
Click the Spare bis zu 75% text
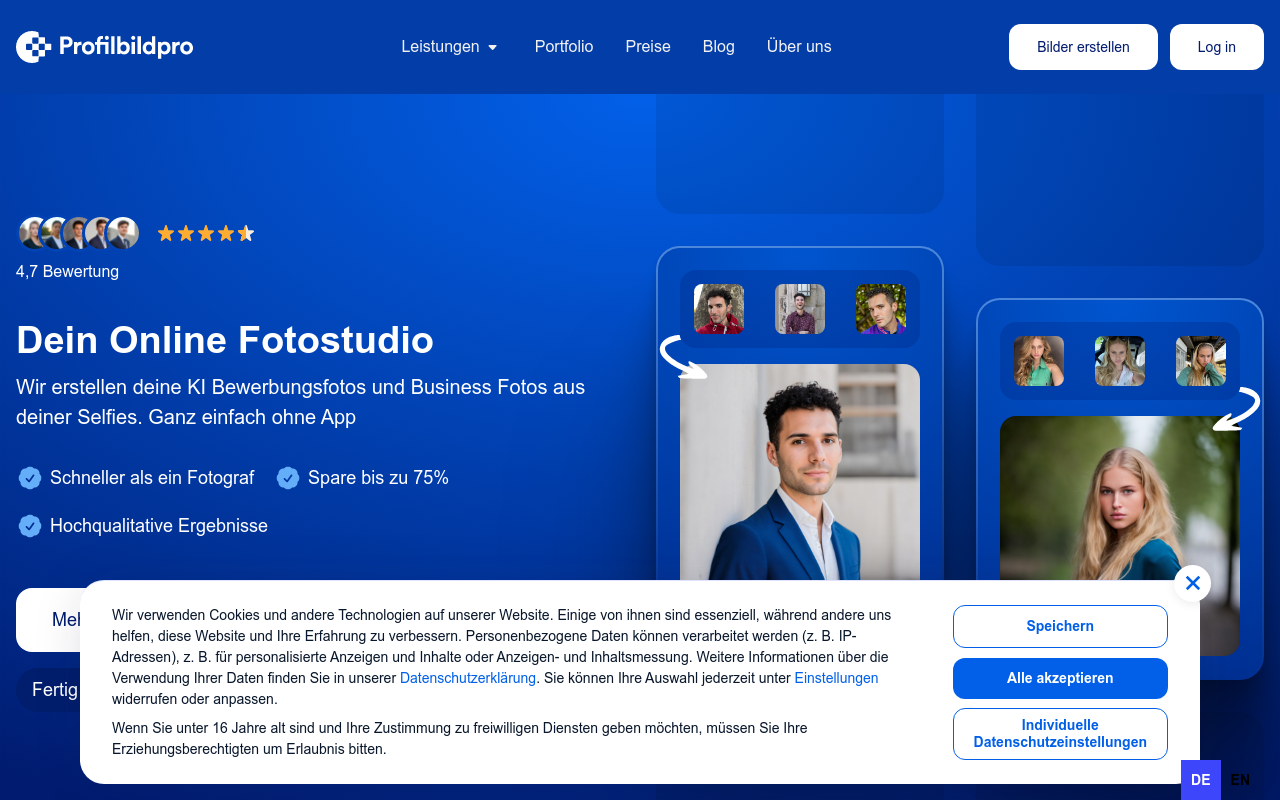coord(378,478)
